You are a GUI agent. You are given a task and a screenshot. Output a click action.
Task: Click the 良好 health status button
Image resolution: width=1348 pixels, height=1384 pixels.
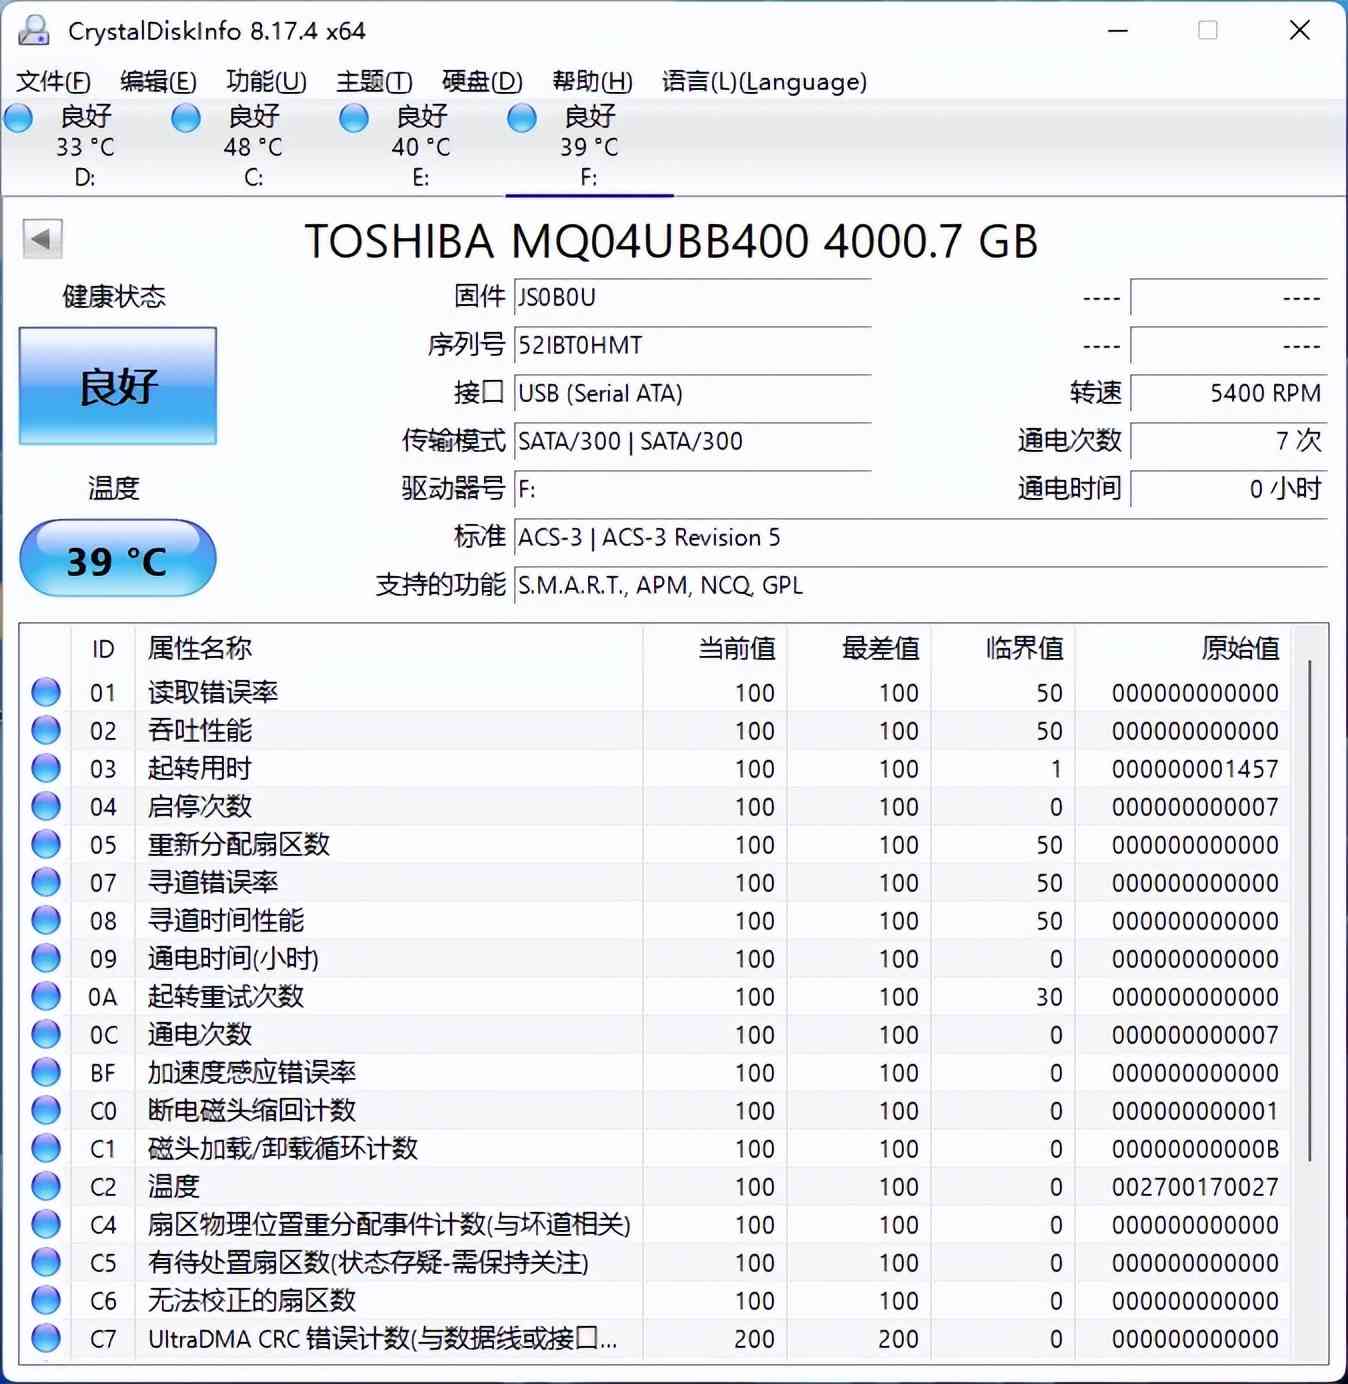pos(117,385)
